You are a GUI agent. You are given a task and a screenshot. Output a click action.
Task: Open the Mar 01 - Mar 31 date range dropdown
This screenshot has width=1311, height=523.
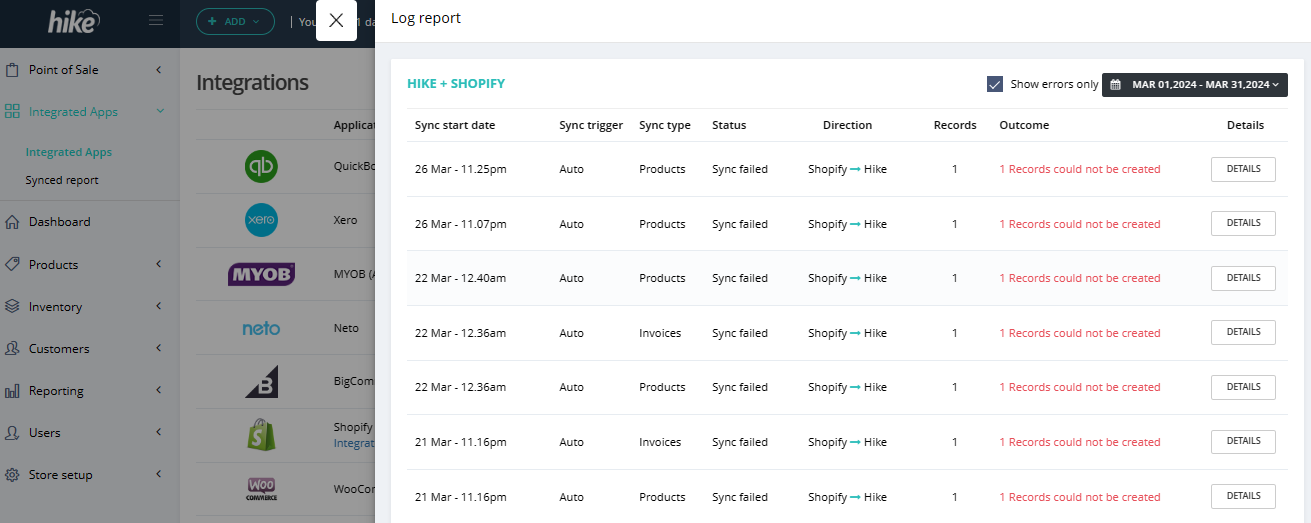click(x=1195, y=85)
